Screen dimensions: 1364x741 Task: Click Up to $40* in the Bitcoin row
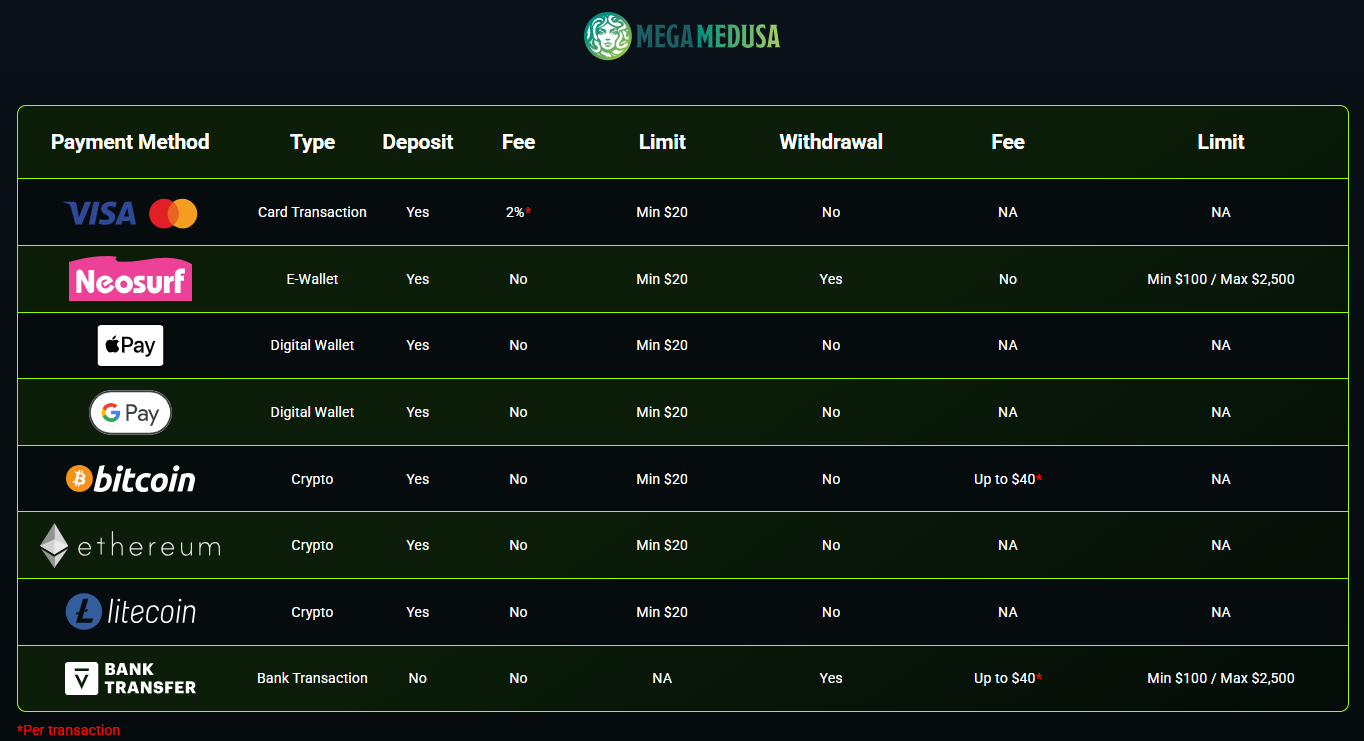(1008, 479)
